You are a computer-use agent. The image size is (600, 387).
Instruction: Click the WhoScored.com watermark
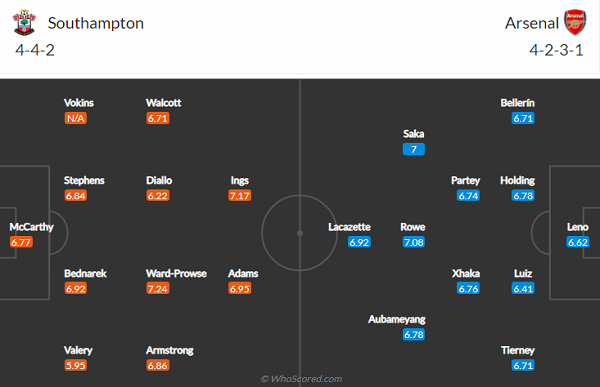pos(301,379)
